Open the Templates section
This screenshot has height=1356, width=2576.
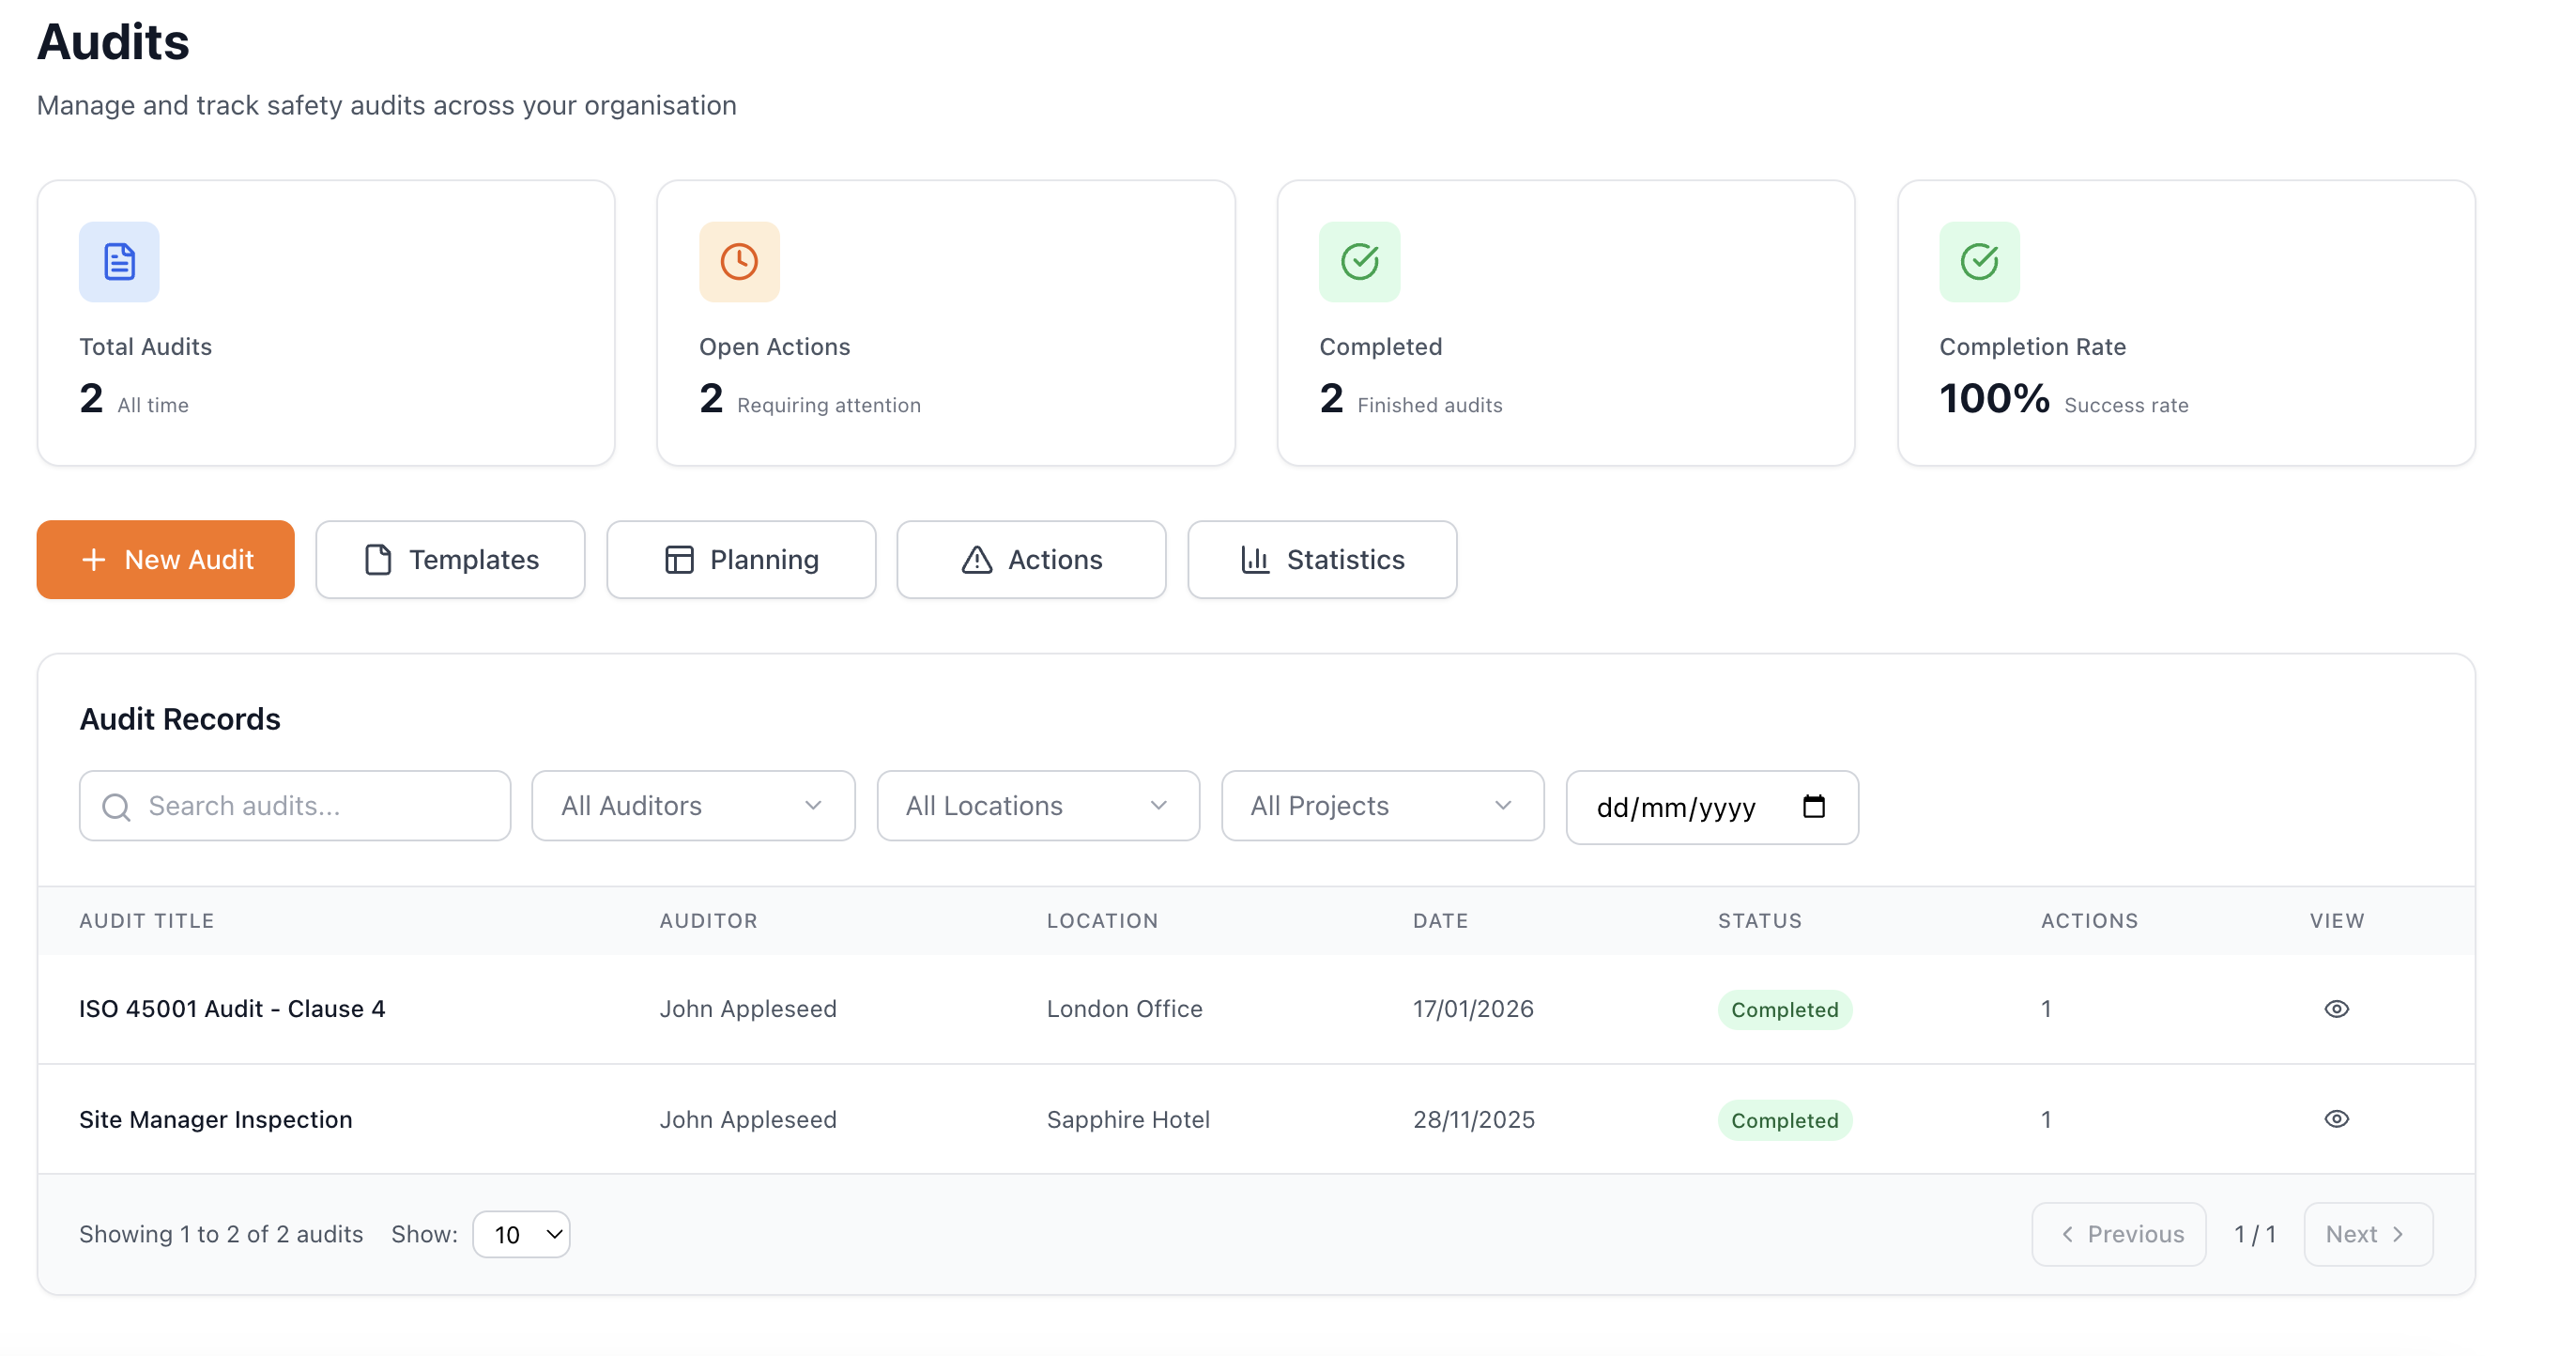[451, 559]
